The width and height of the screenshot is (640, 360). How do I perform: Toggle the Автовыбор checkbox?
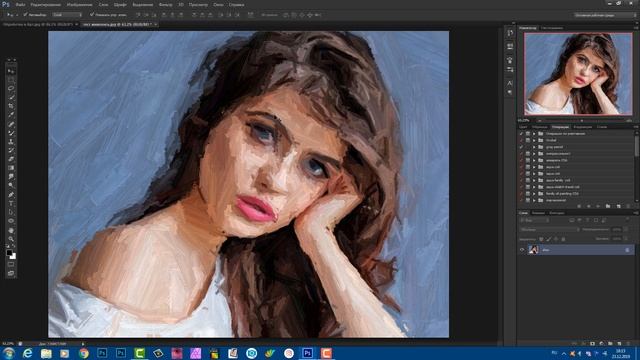(x=25, y=14)
